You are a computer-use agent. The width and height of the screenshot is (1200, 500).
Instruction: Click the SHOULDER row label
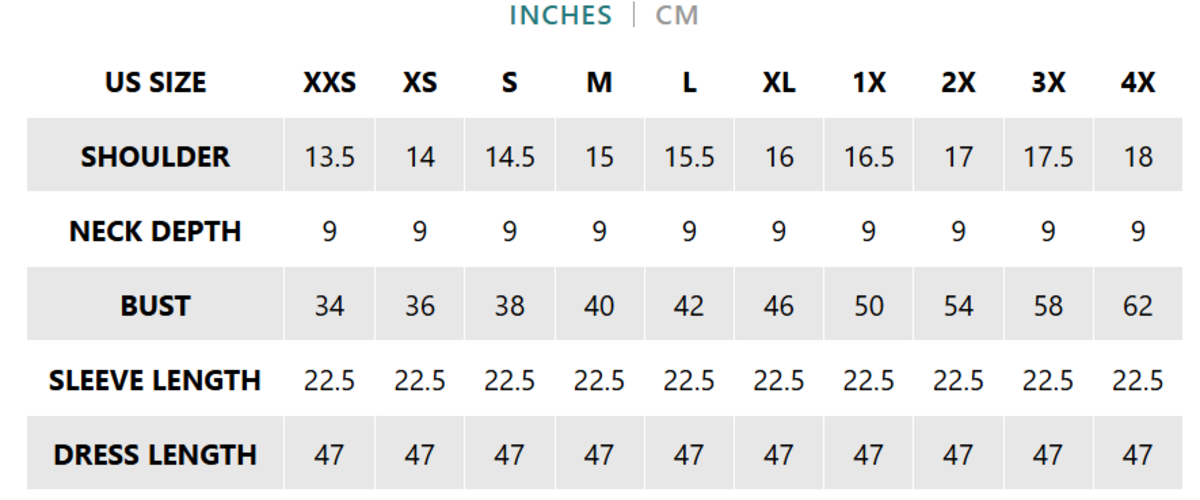[x=155, y=156]
